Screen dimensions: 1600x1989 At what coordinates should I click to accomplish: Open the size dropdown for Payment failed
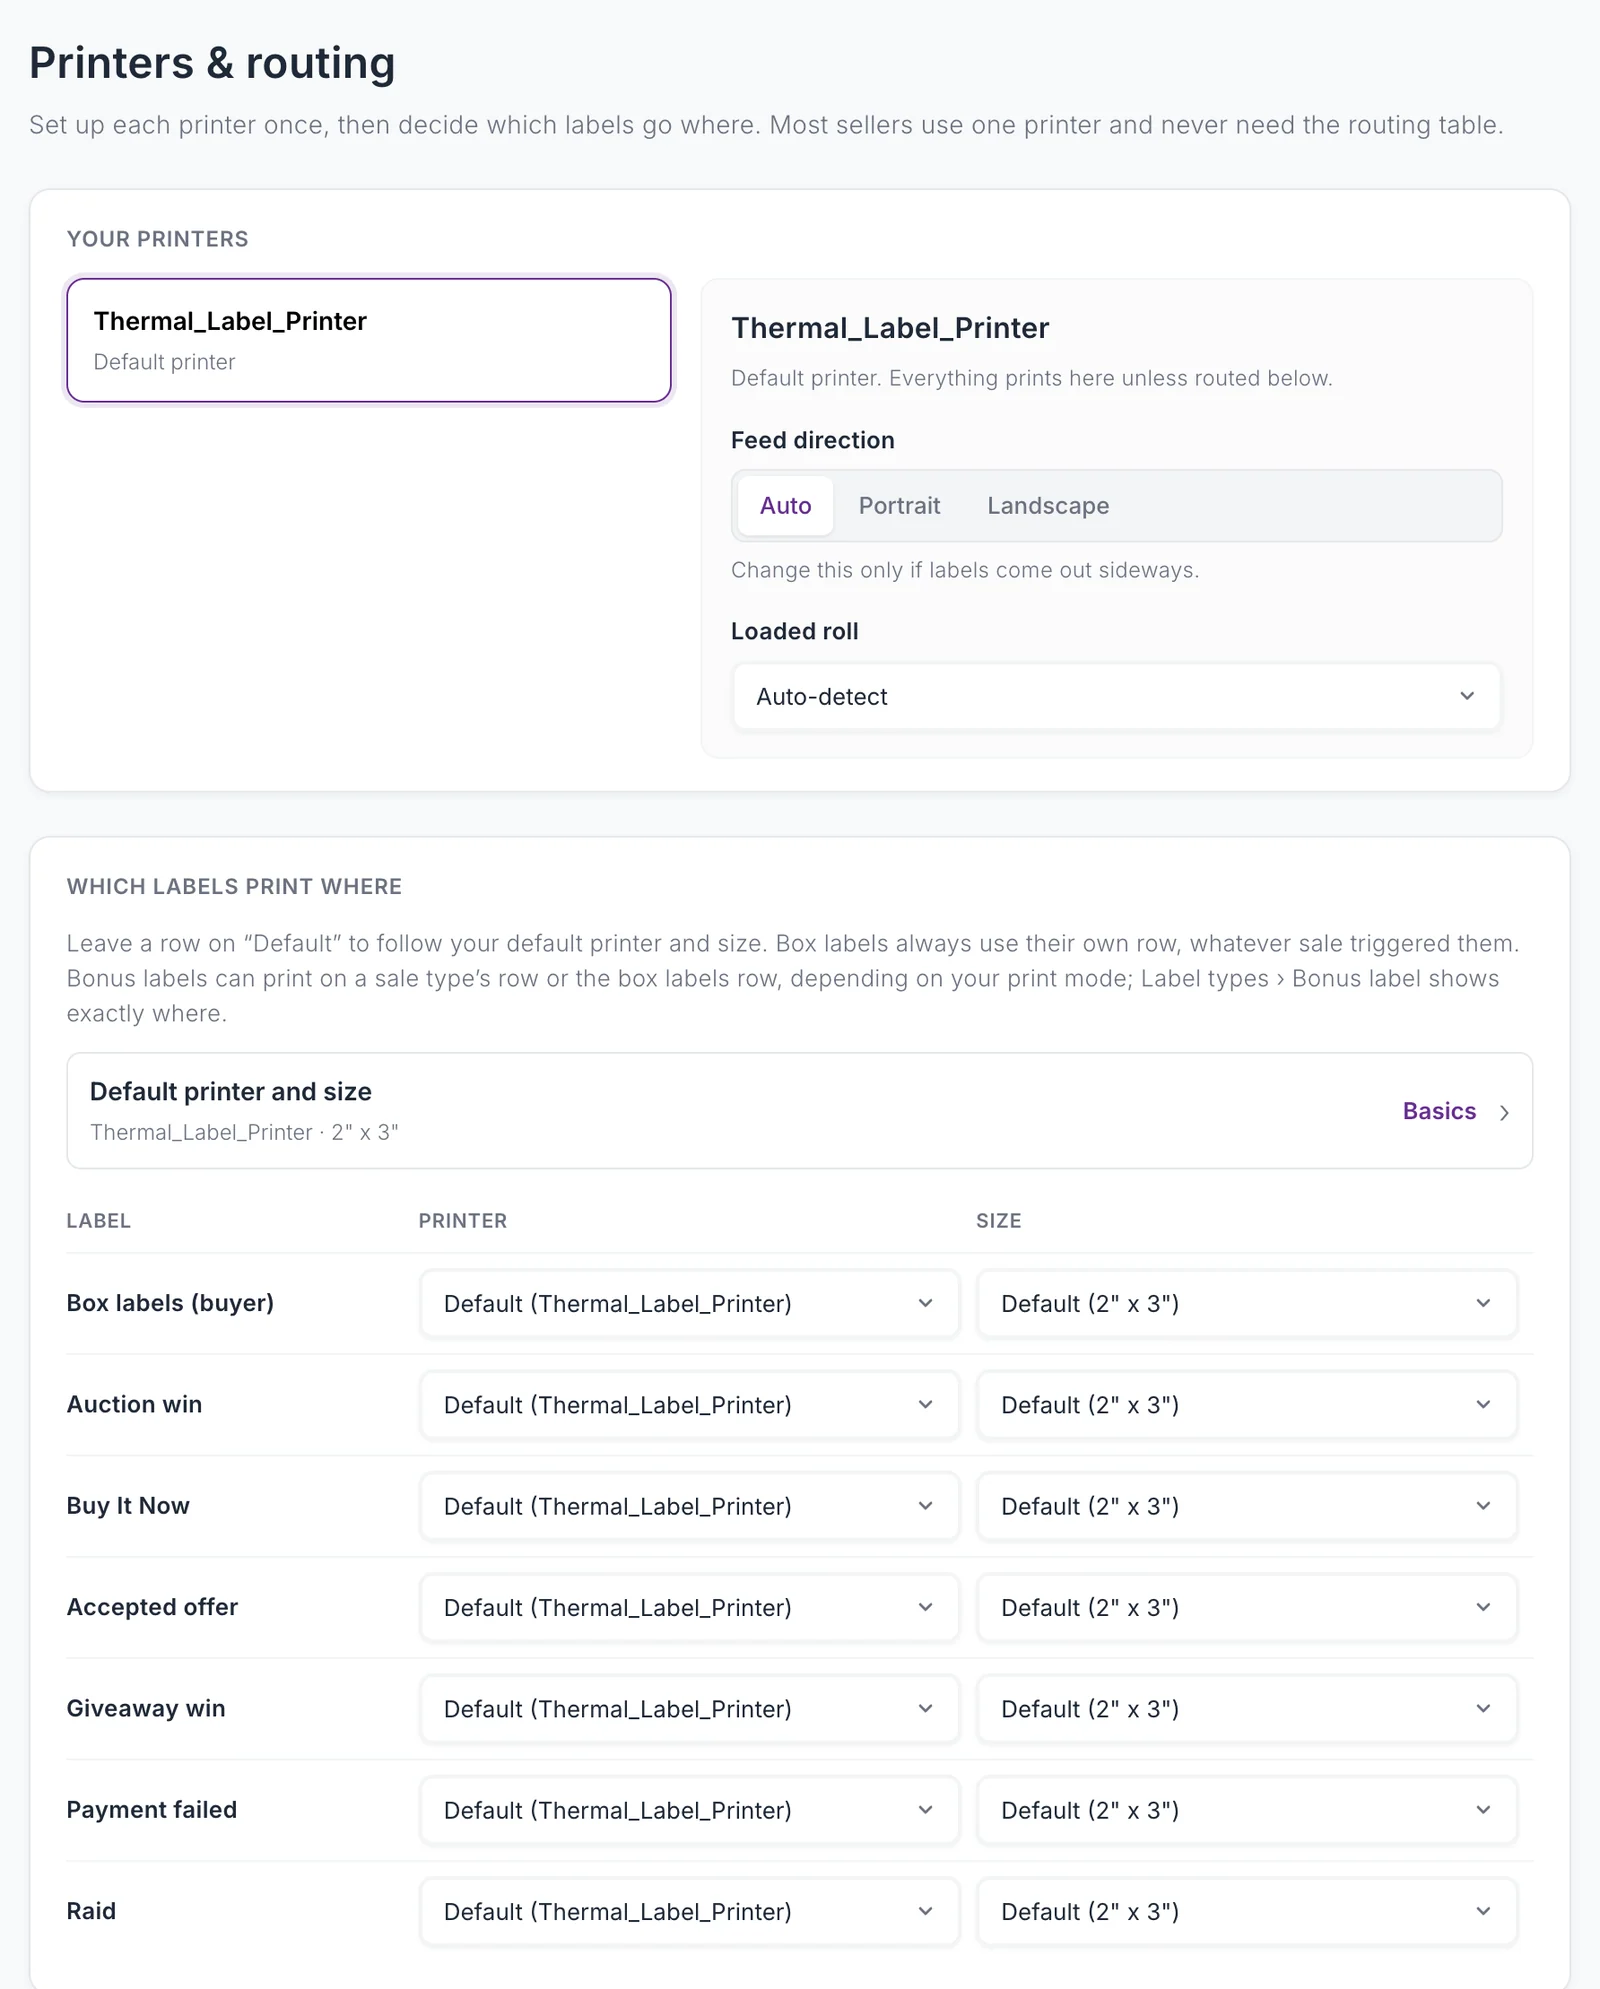pos(1247,1810)
